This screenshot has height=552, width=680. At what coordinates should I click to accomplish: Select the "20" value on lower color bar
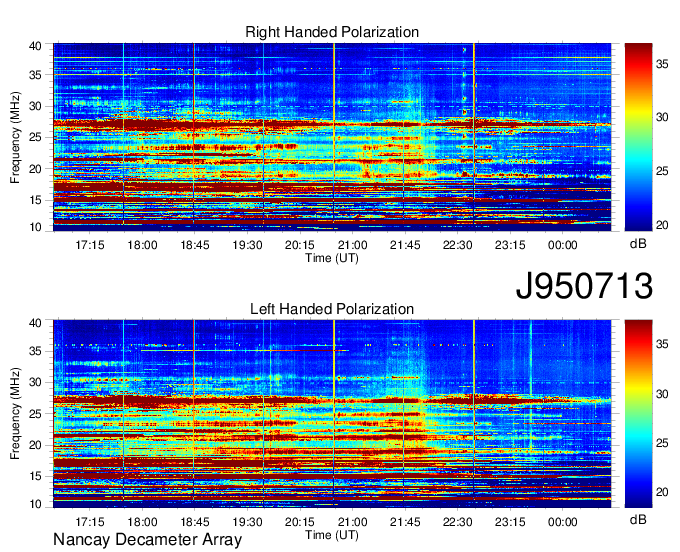[x=662, y=492]
